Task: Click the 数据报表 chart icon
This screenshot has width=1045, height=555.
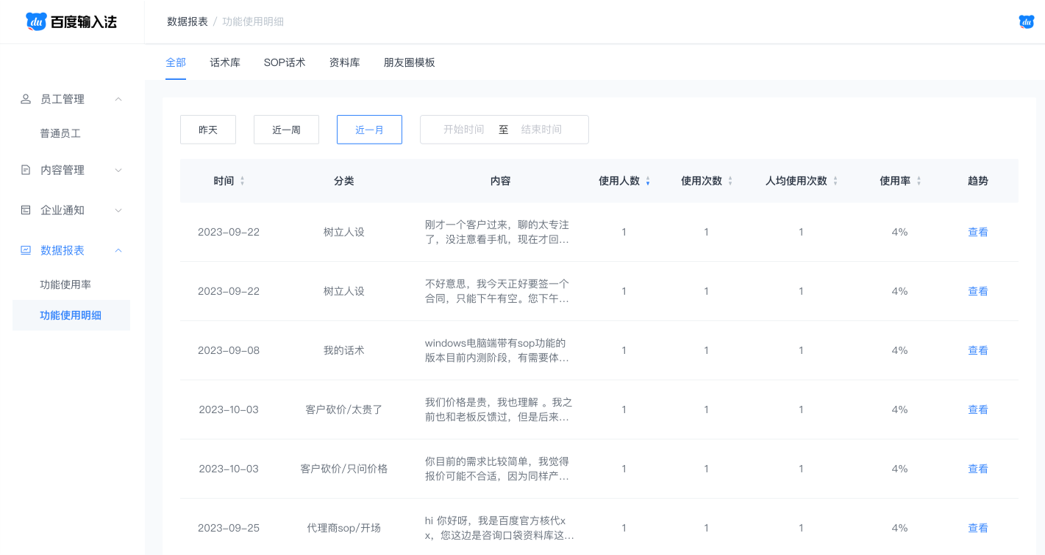Action: 26,250
